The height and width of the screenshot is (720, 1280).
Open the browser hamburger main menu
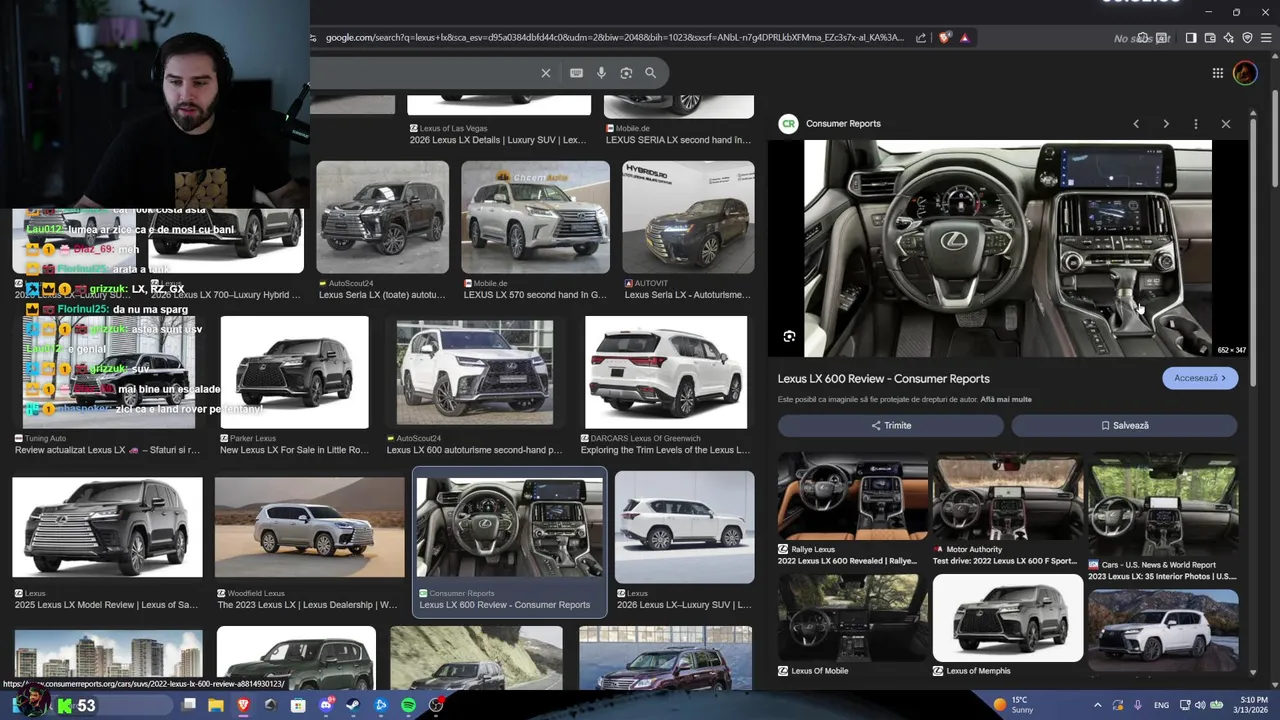(1266, 38)
